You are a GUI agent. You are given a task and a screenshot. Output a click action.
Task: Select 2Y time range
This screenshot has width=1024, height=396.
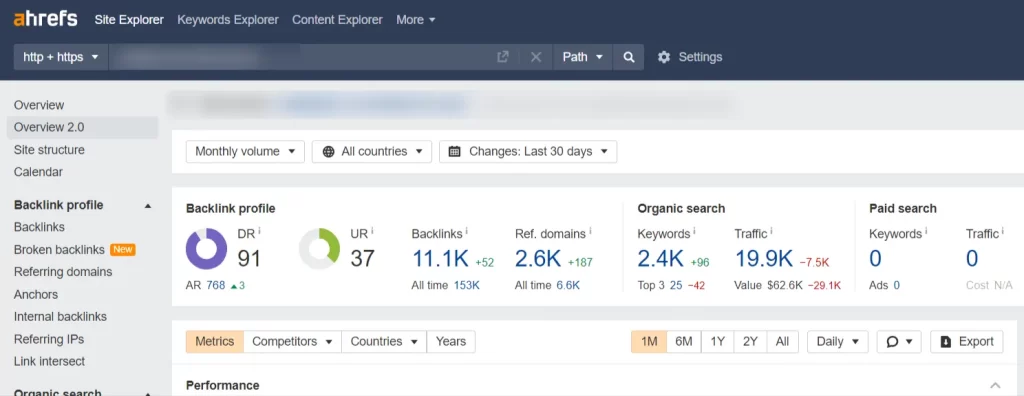pyautogui.click(x=750, y=342)
